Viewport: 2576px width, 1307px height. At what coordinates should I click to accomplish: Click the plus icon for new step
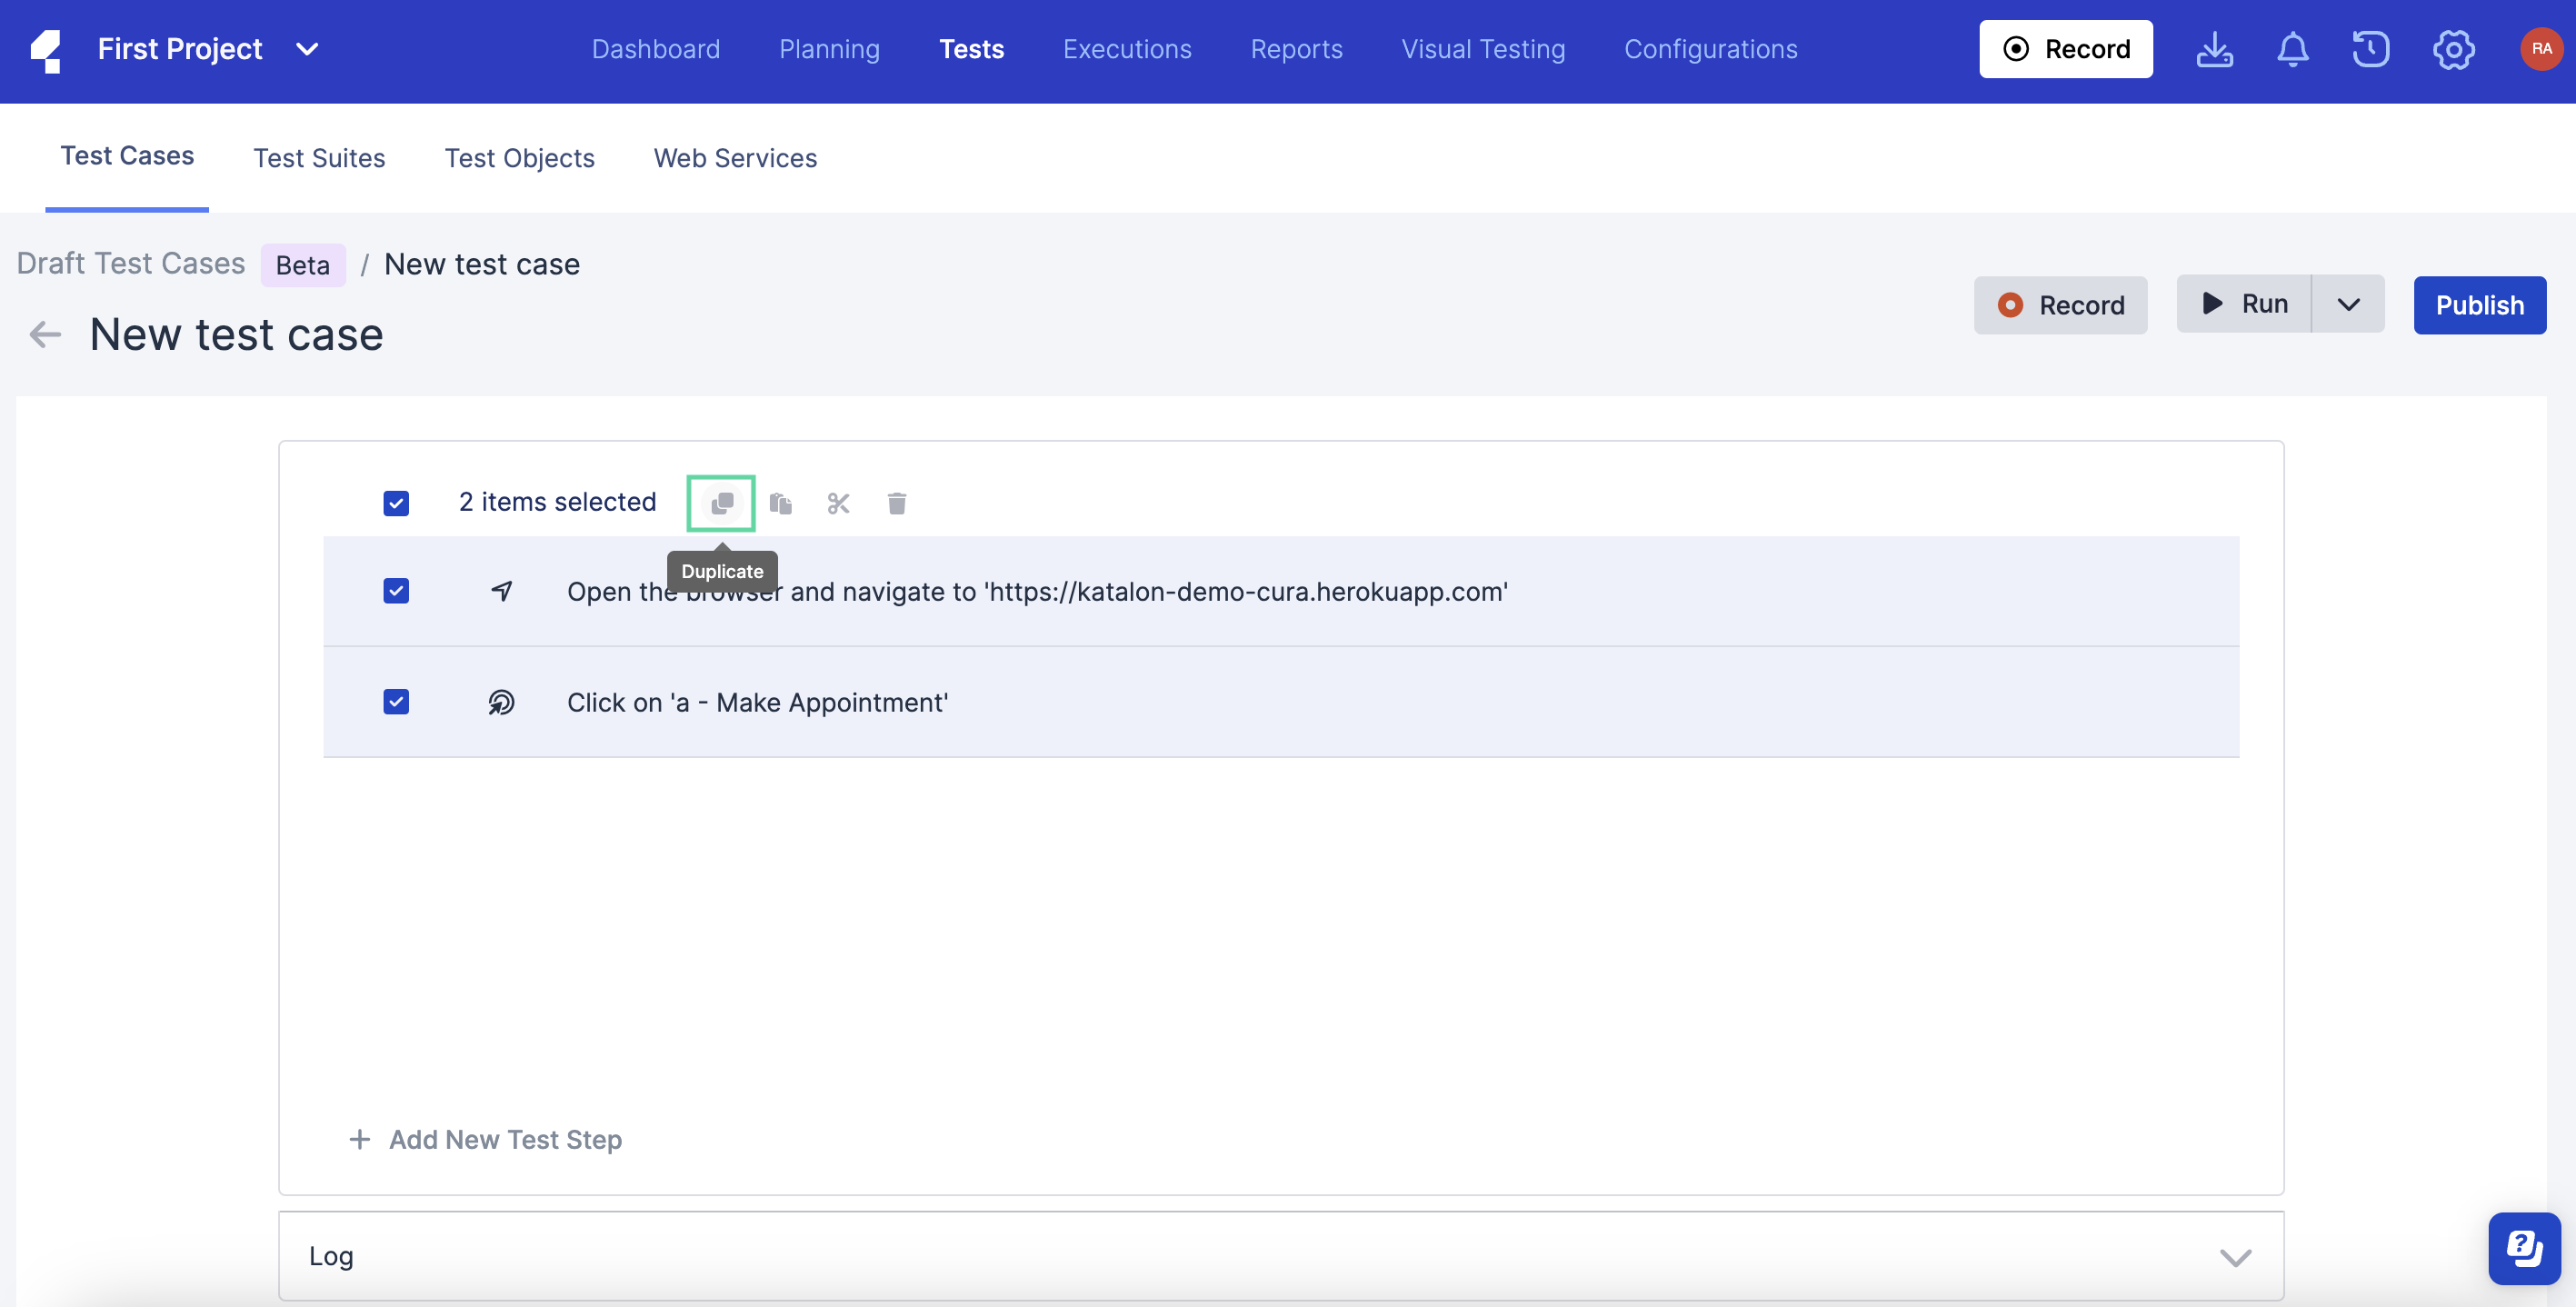[359, 1139]
